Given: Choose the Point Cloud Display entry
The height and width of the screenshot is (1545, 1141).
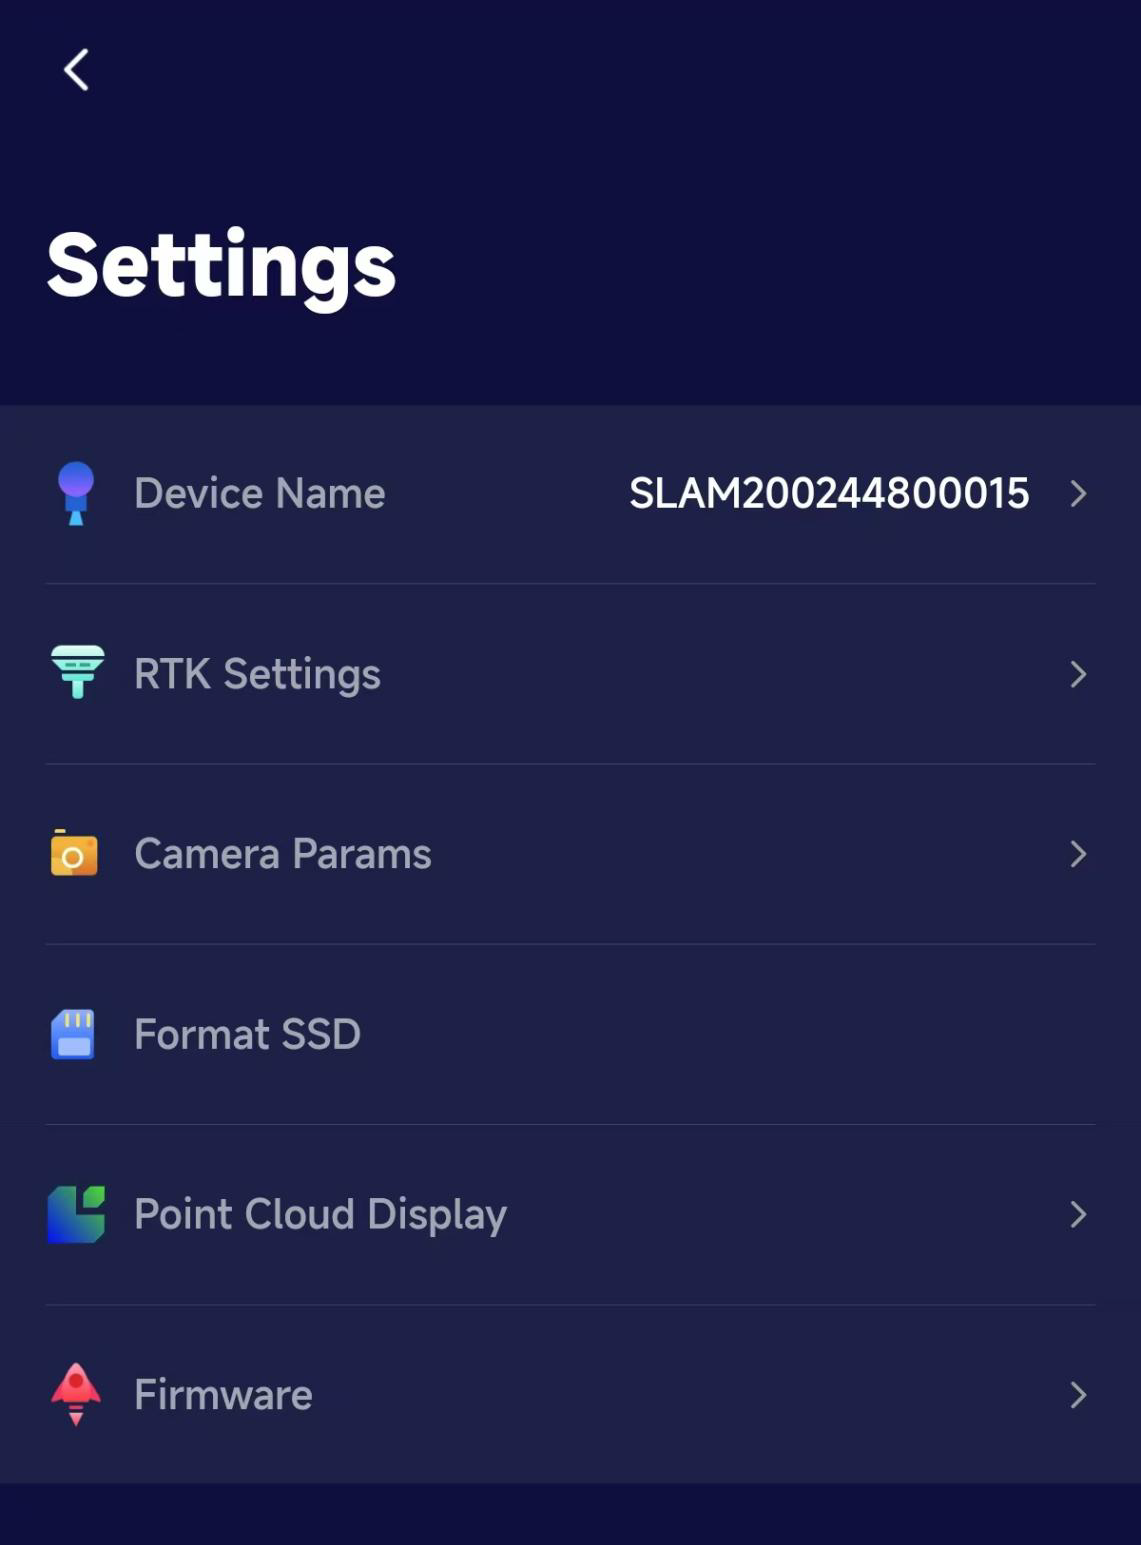Looking at the screenshot, I should click(320, 1214).
